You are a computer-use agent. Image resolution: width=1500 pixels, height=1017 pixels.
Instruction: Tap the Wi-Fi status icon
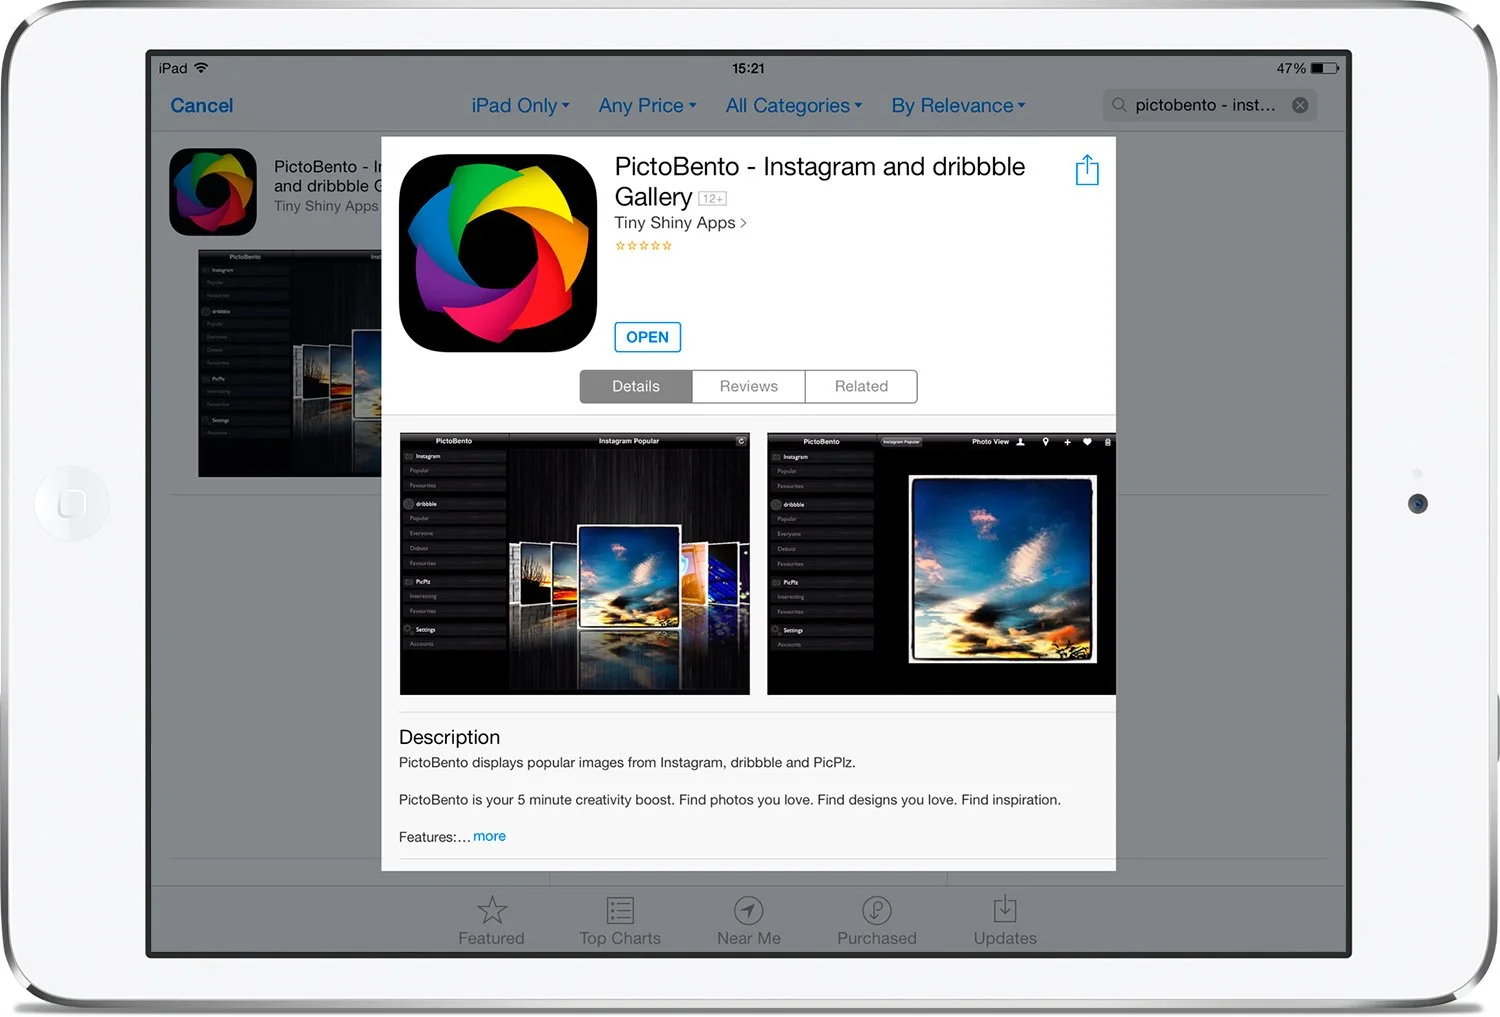[x=201, y=68]
